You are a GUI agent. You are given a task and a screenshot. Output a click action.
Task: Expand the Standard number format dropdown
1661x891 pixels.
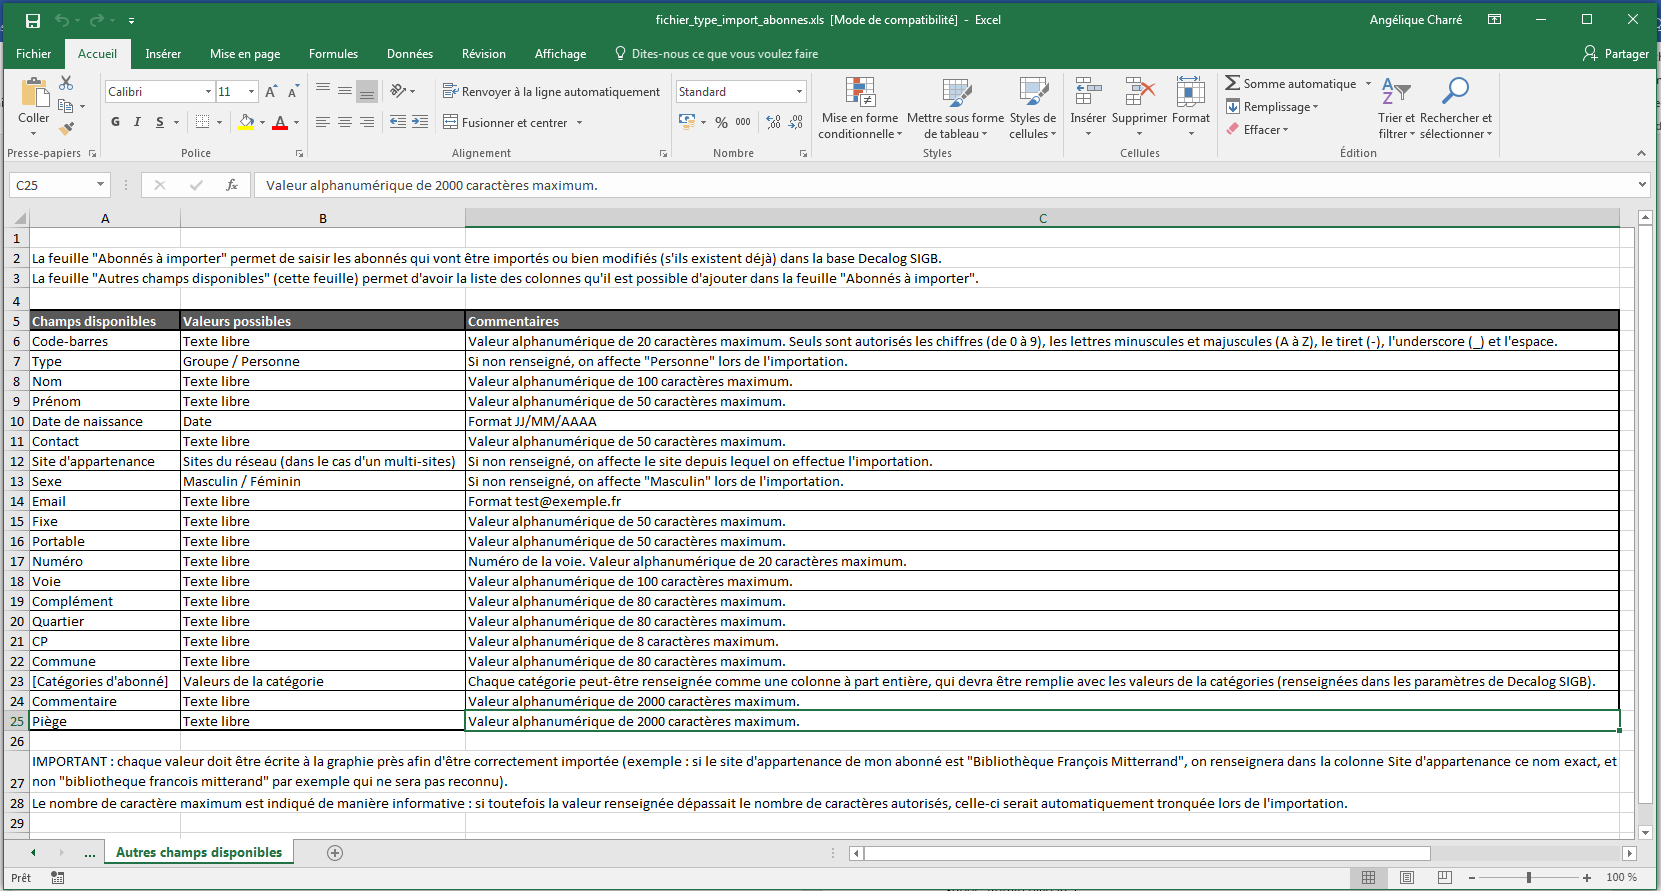pos(799,92)
